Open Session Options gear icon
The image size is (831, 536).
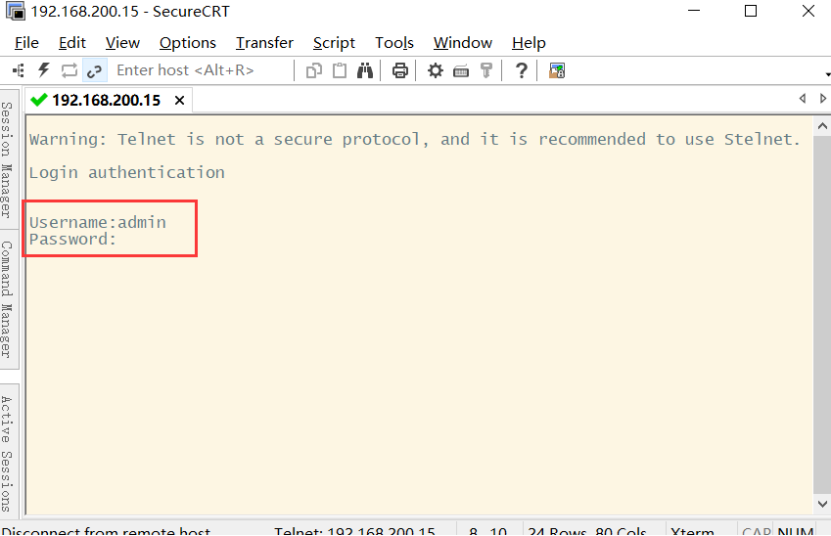[x=435, y=71]
